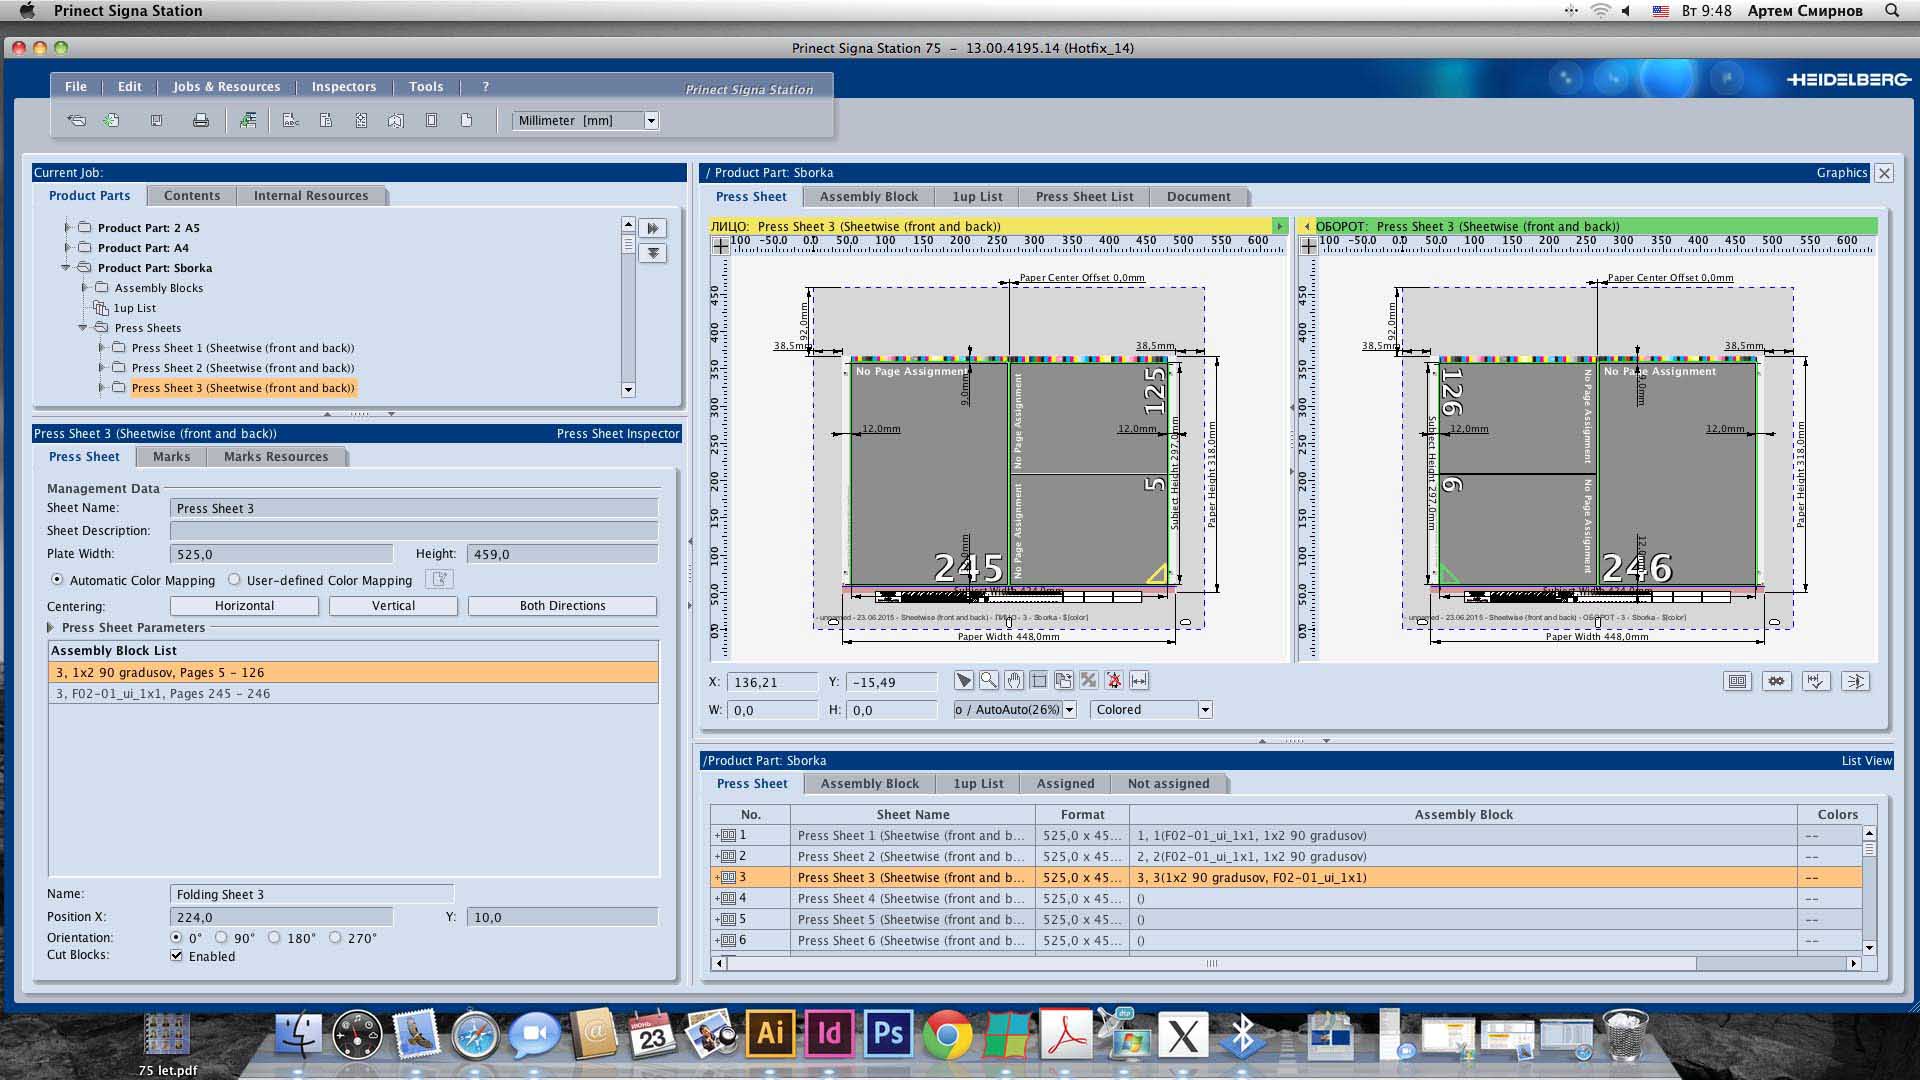
Task: Click the green-star new job toolbar icon
Action: pyautogui.click(x=112, y=120)
